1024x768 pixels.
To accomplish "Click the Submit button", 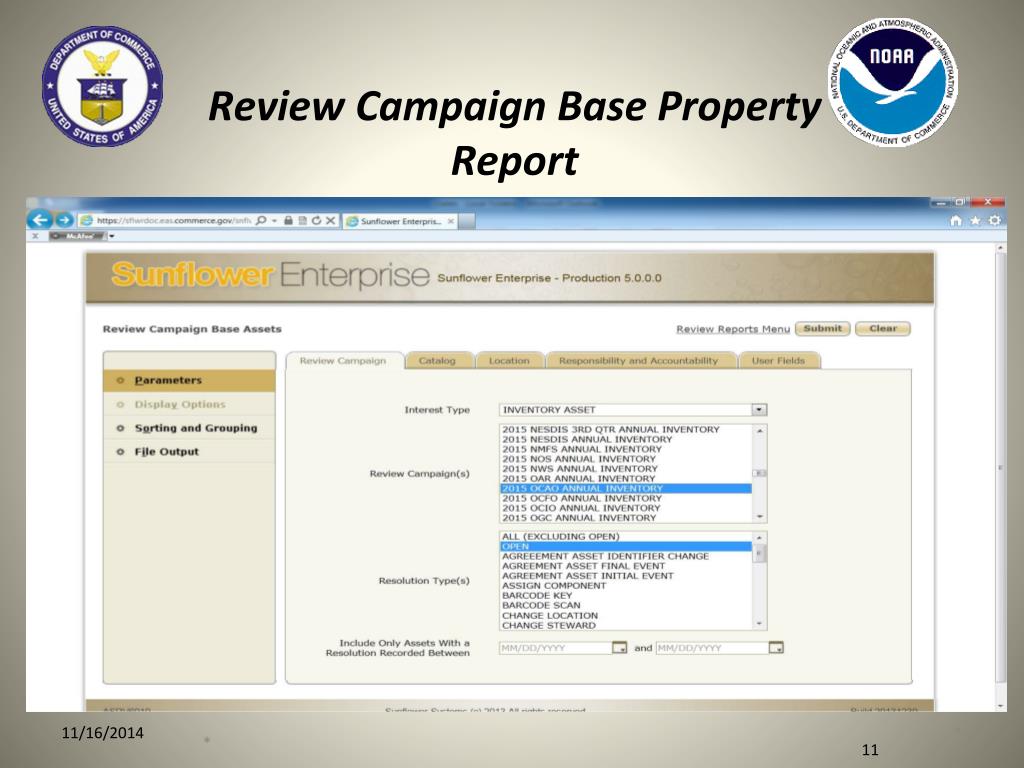I will [822, 328].
